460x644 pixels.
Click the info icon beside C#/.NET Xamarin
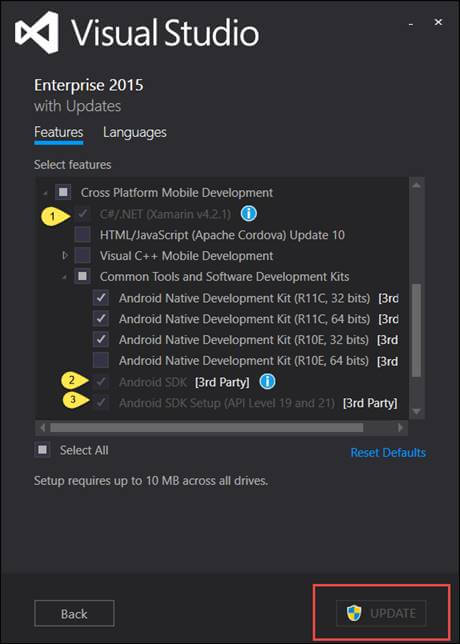(x=248, y=214)
